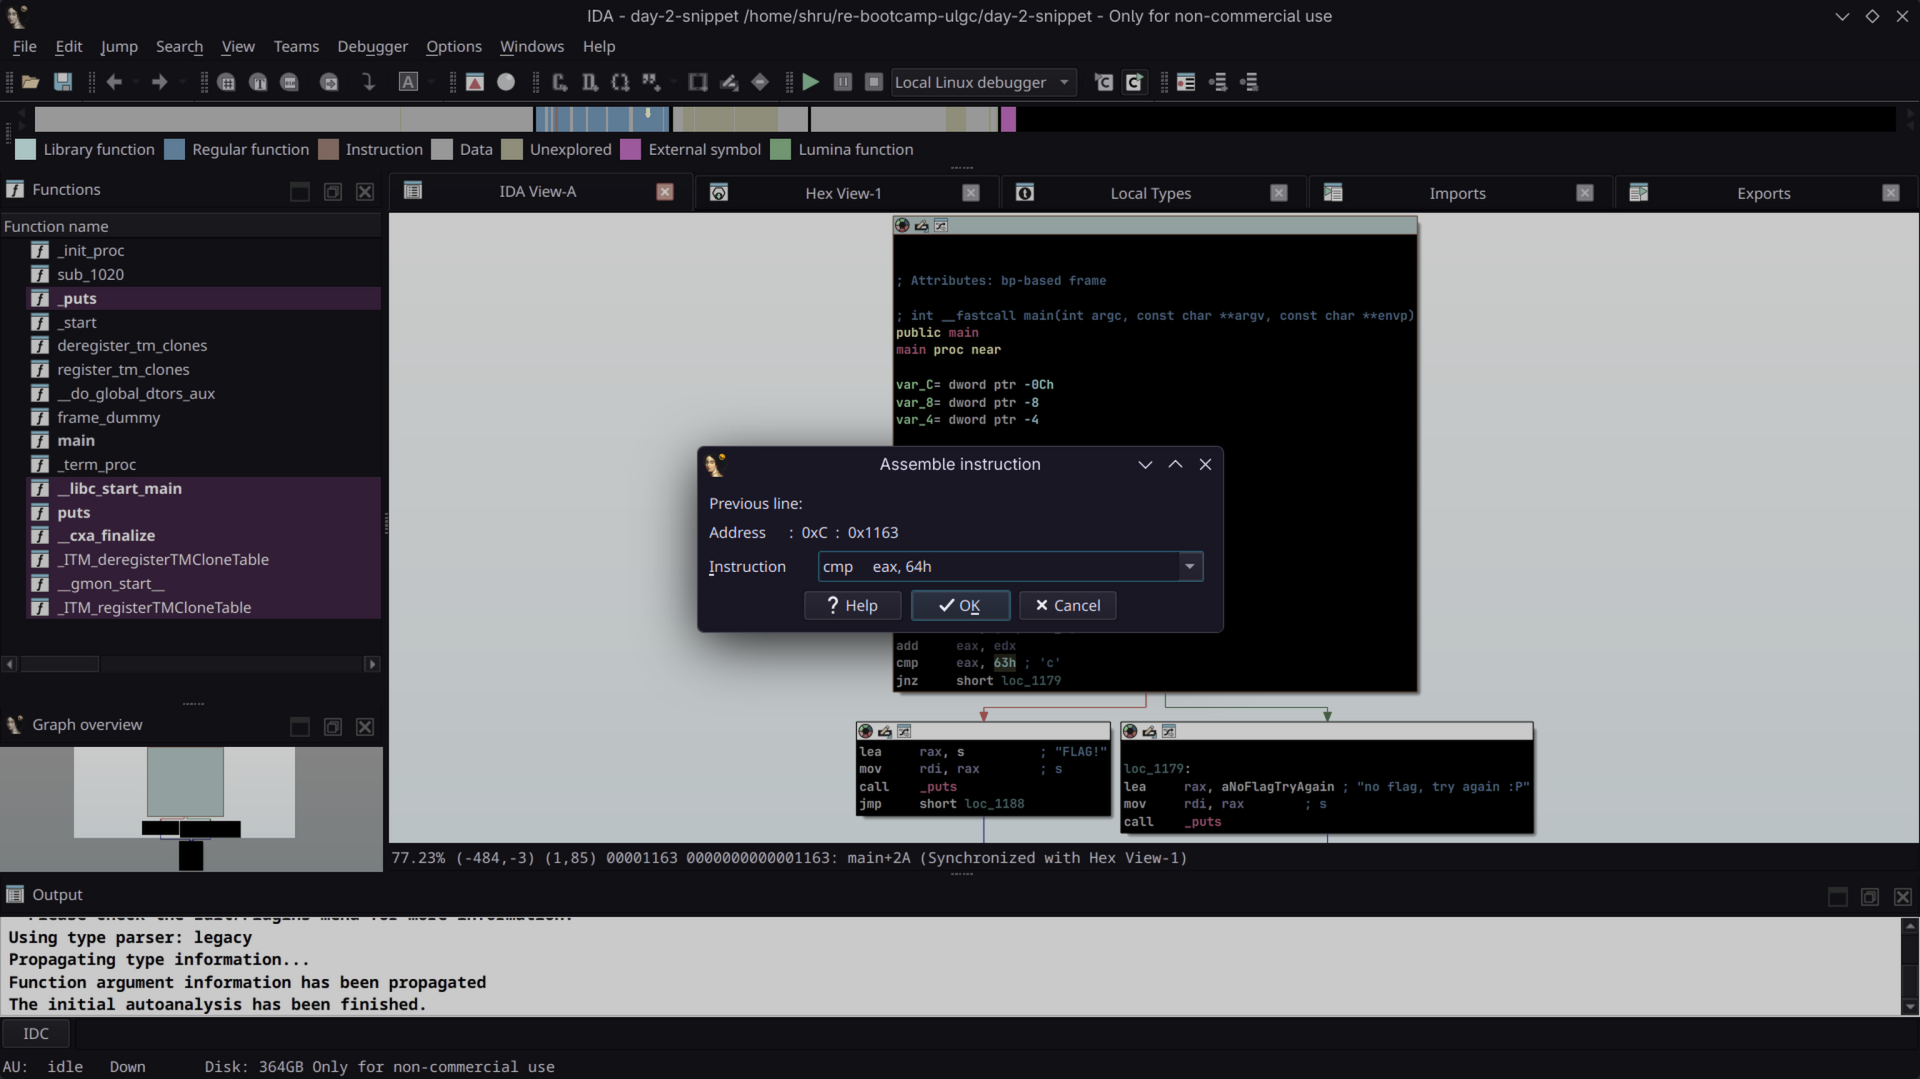Open the Debugger menu
1920x1079 pixels.
[x=372, y=46]
